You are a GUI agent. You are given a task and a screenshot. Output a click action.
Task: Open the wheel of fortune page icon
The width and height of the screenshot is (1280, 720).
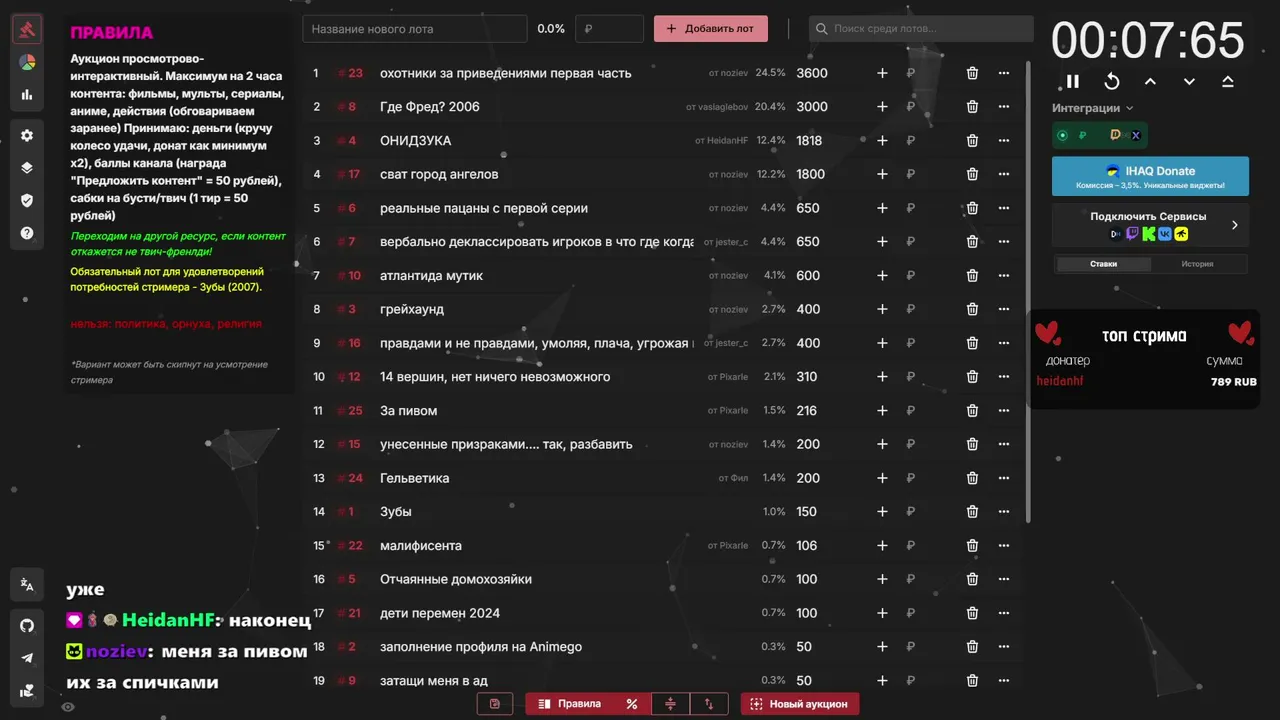[x=27, y=62]
